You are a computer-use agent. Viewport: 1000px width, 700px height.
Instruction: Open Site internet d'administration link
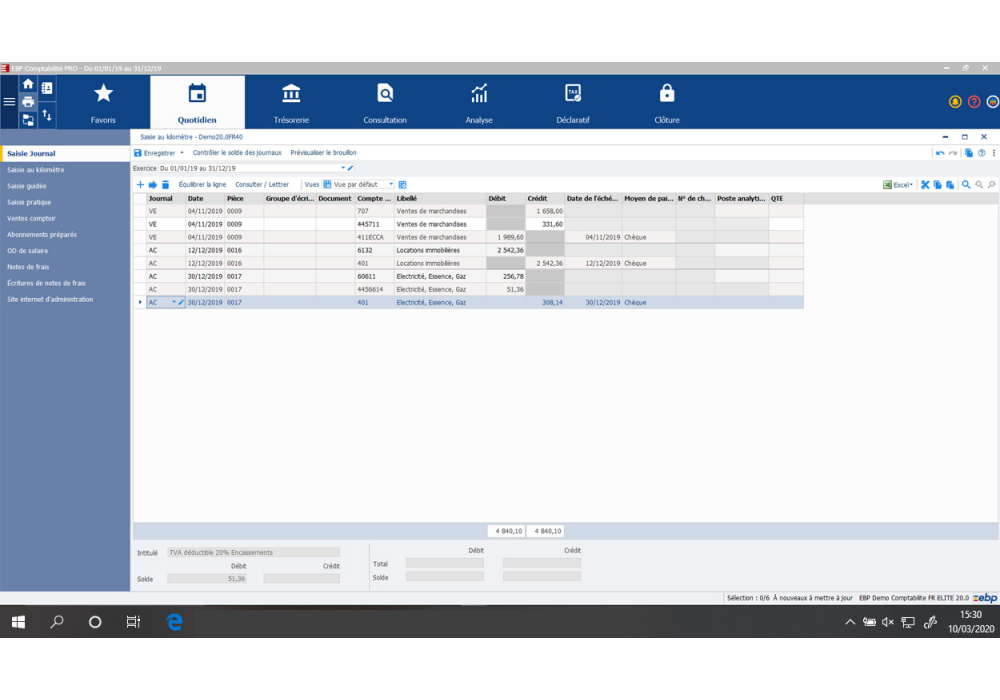coord(50,300)
